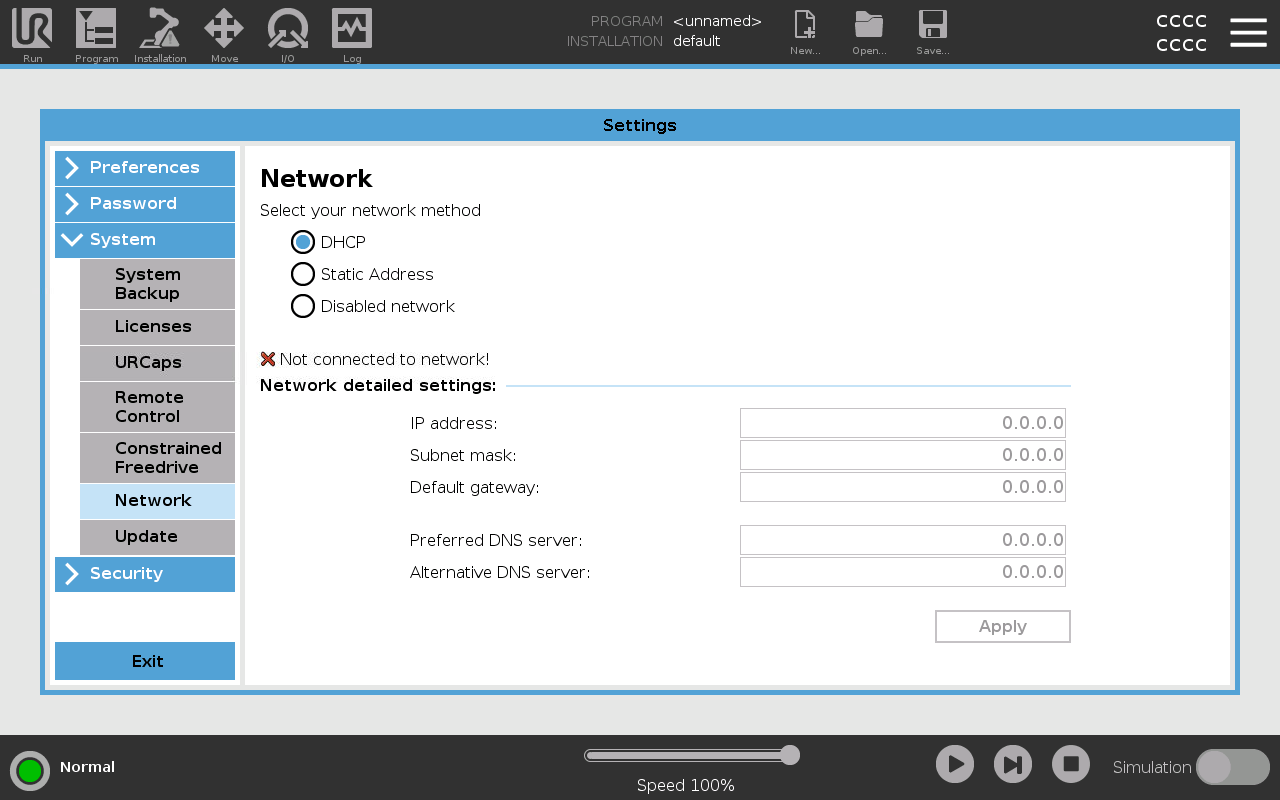The height and width of the screenshot is (800, 1280).
Task: Adjust the Speed slider handle
Action: pos(790,755)
